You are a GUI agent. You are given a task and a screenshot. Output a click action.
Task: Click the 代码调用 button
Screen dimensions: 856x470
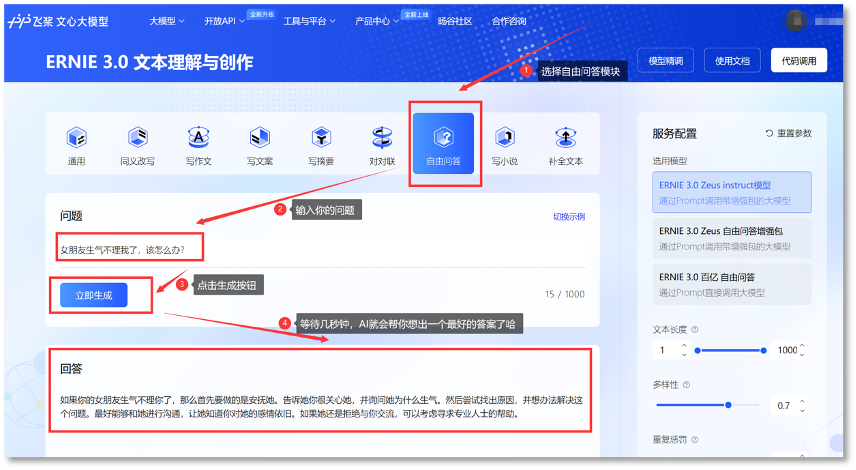799,61
